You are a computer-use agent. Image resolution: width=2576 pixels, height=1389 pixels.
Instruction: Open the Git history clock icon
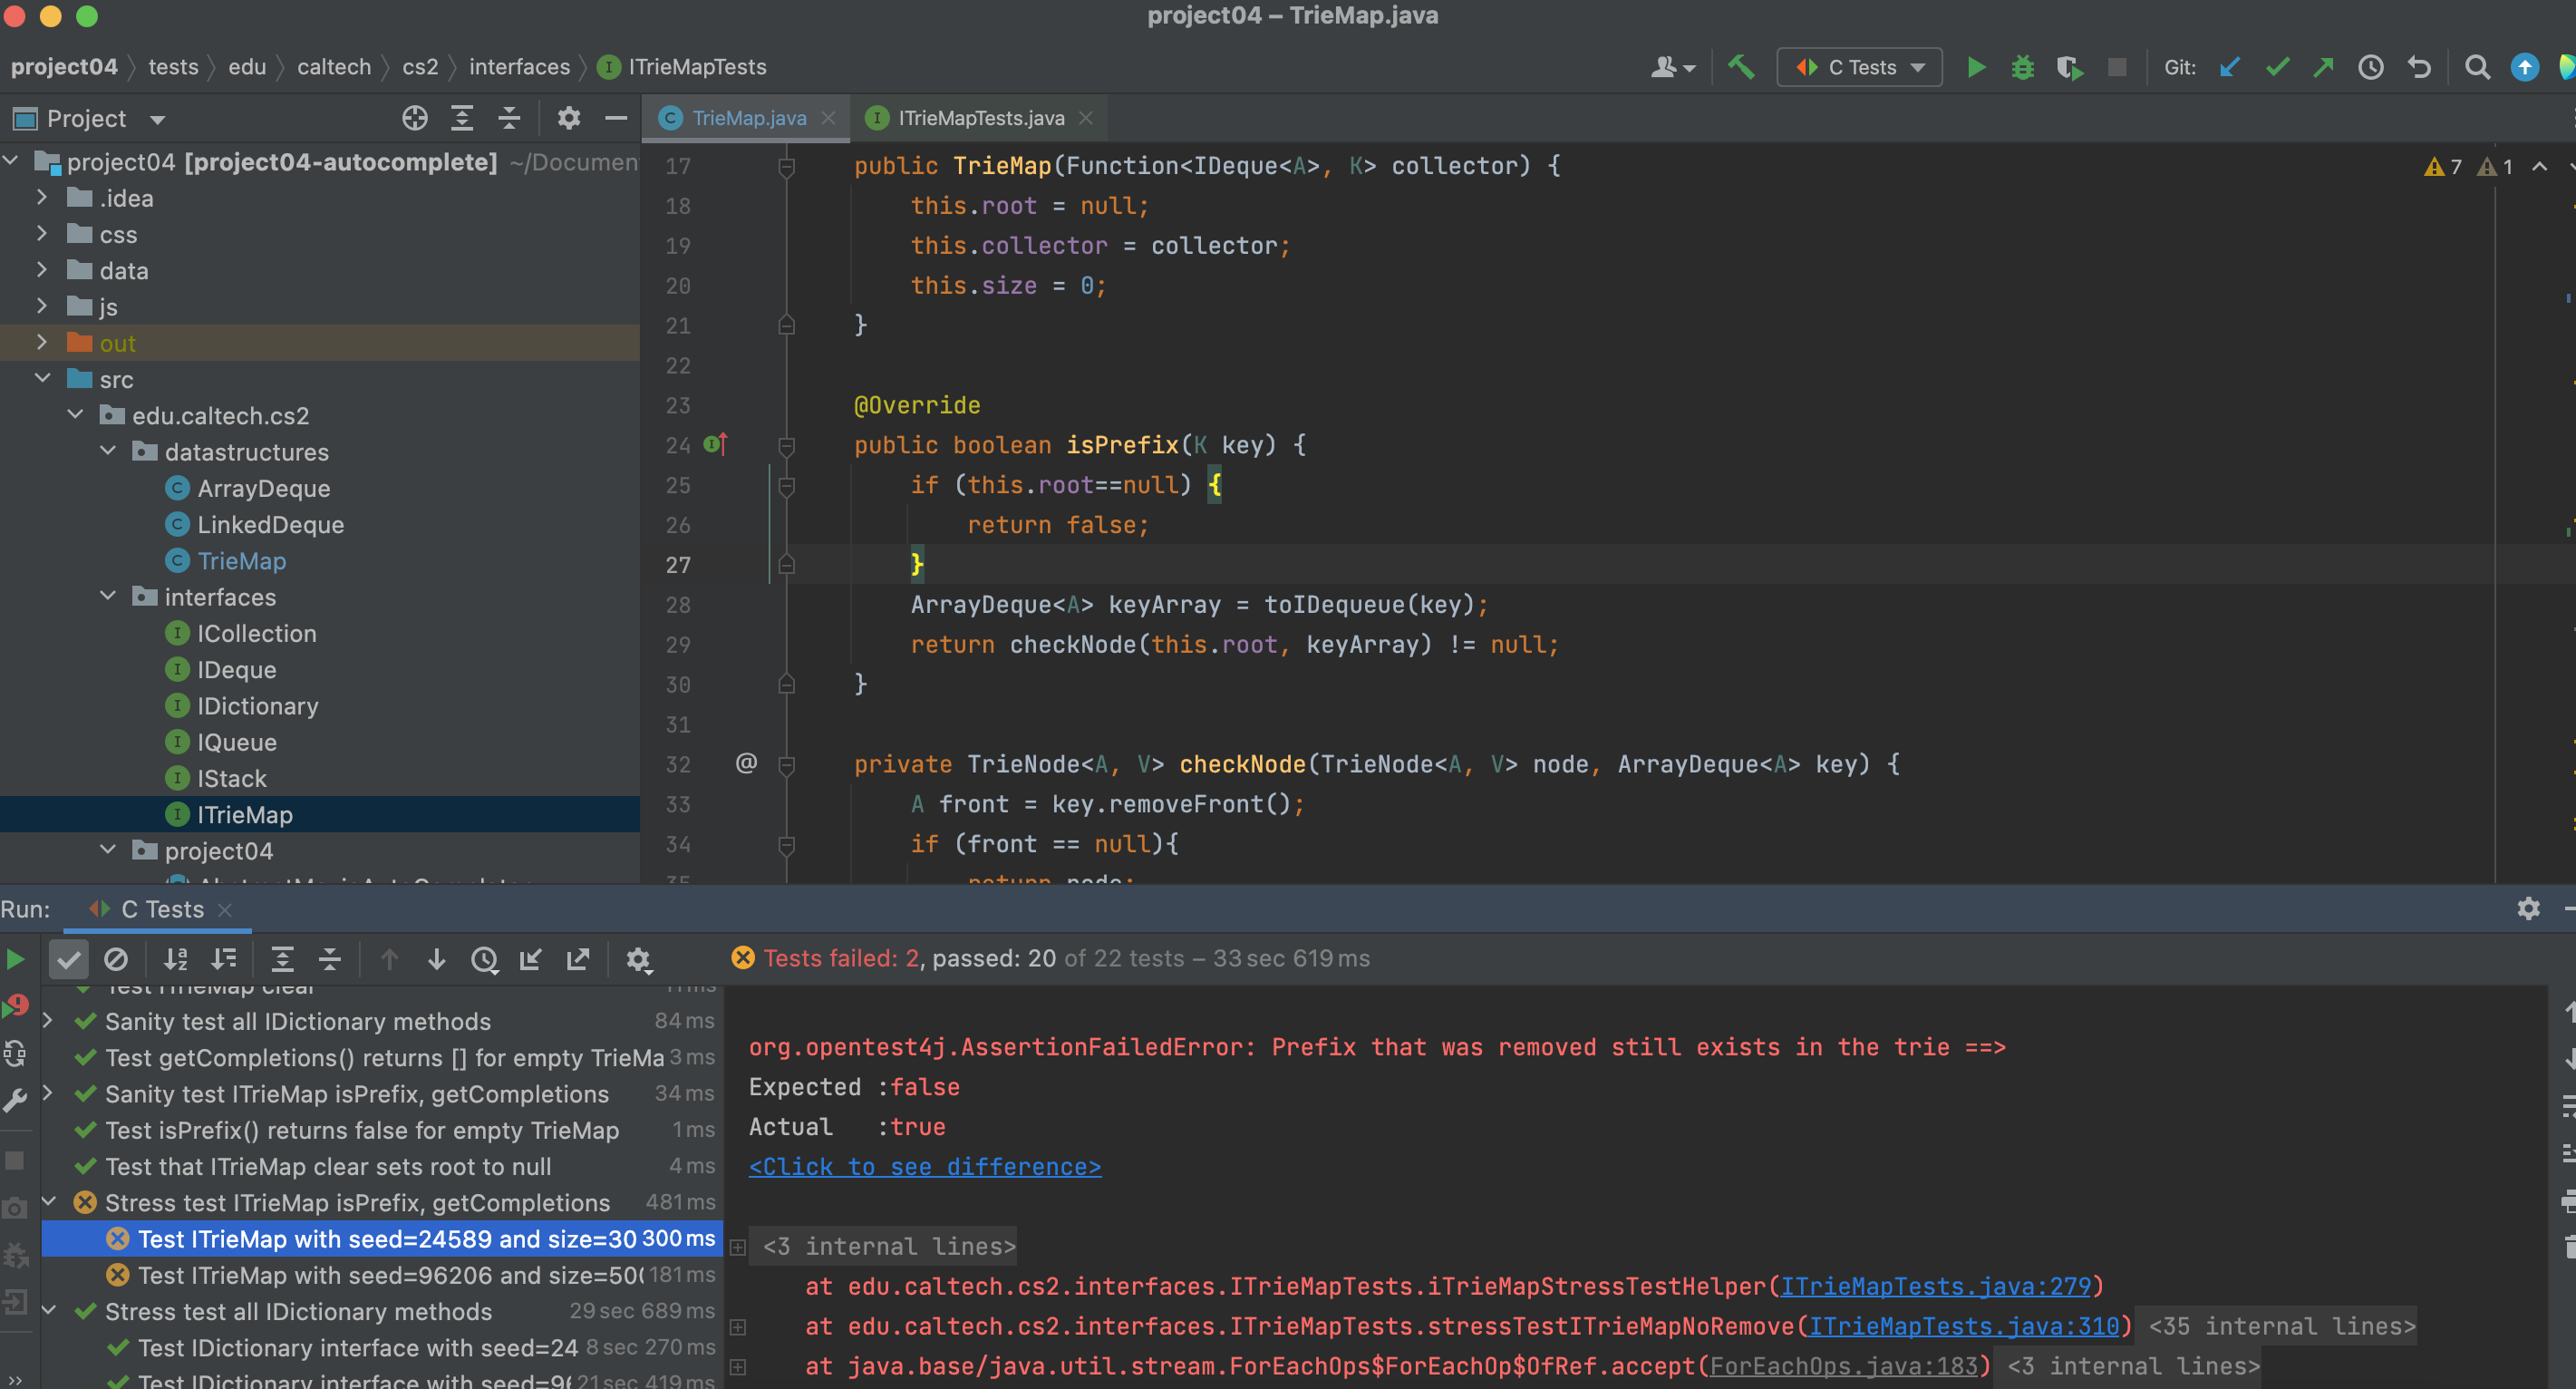2371,67
